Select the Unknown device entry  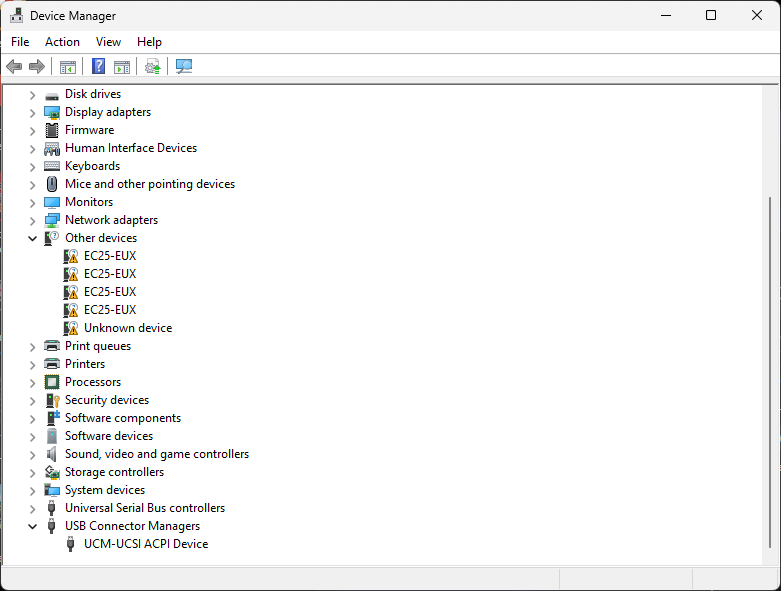click(x=128, y=328)
